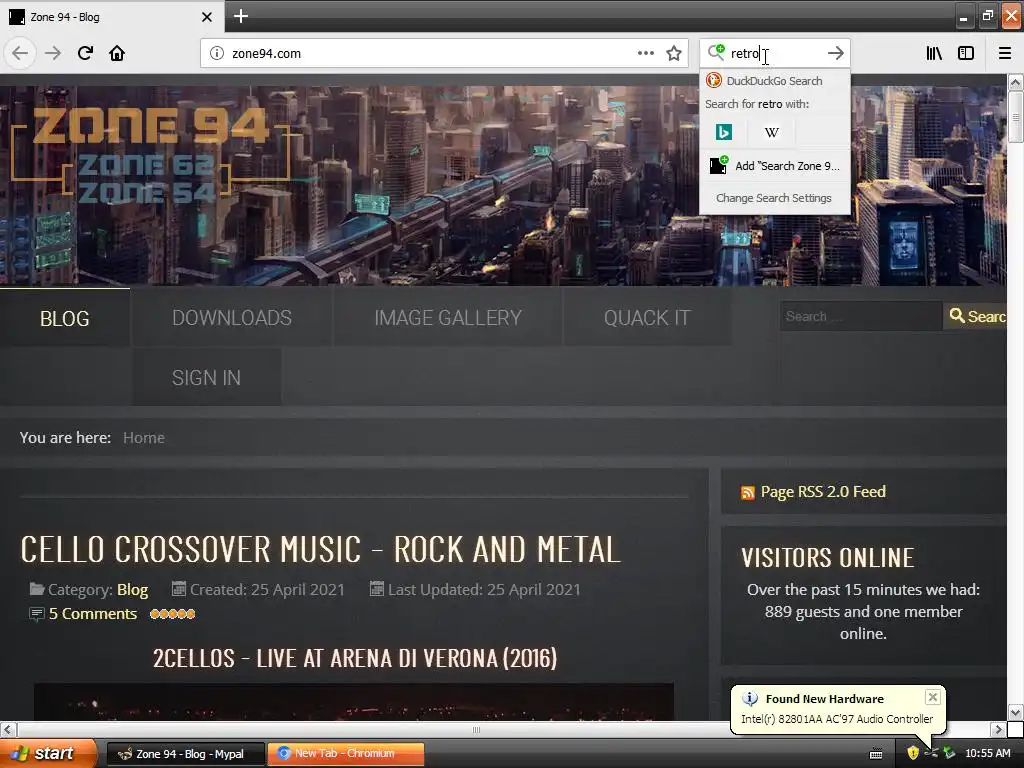Screen dimensions: 1024x768
Task: Open the SIGN IN page
Action: click(206, 377)
